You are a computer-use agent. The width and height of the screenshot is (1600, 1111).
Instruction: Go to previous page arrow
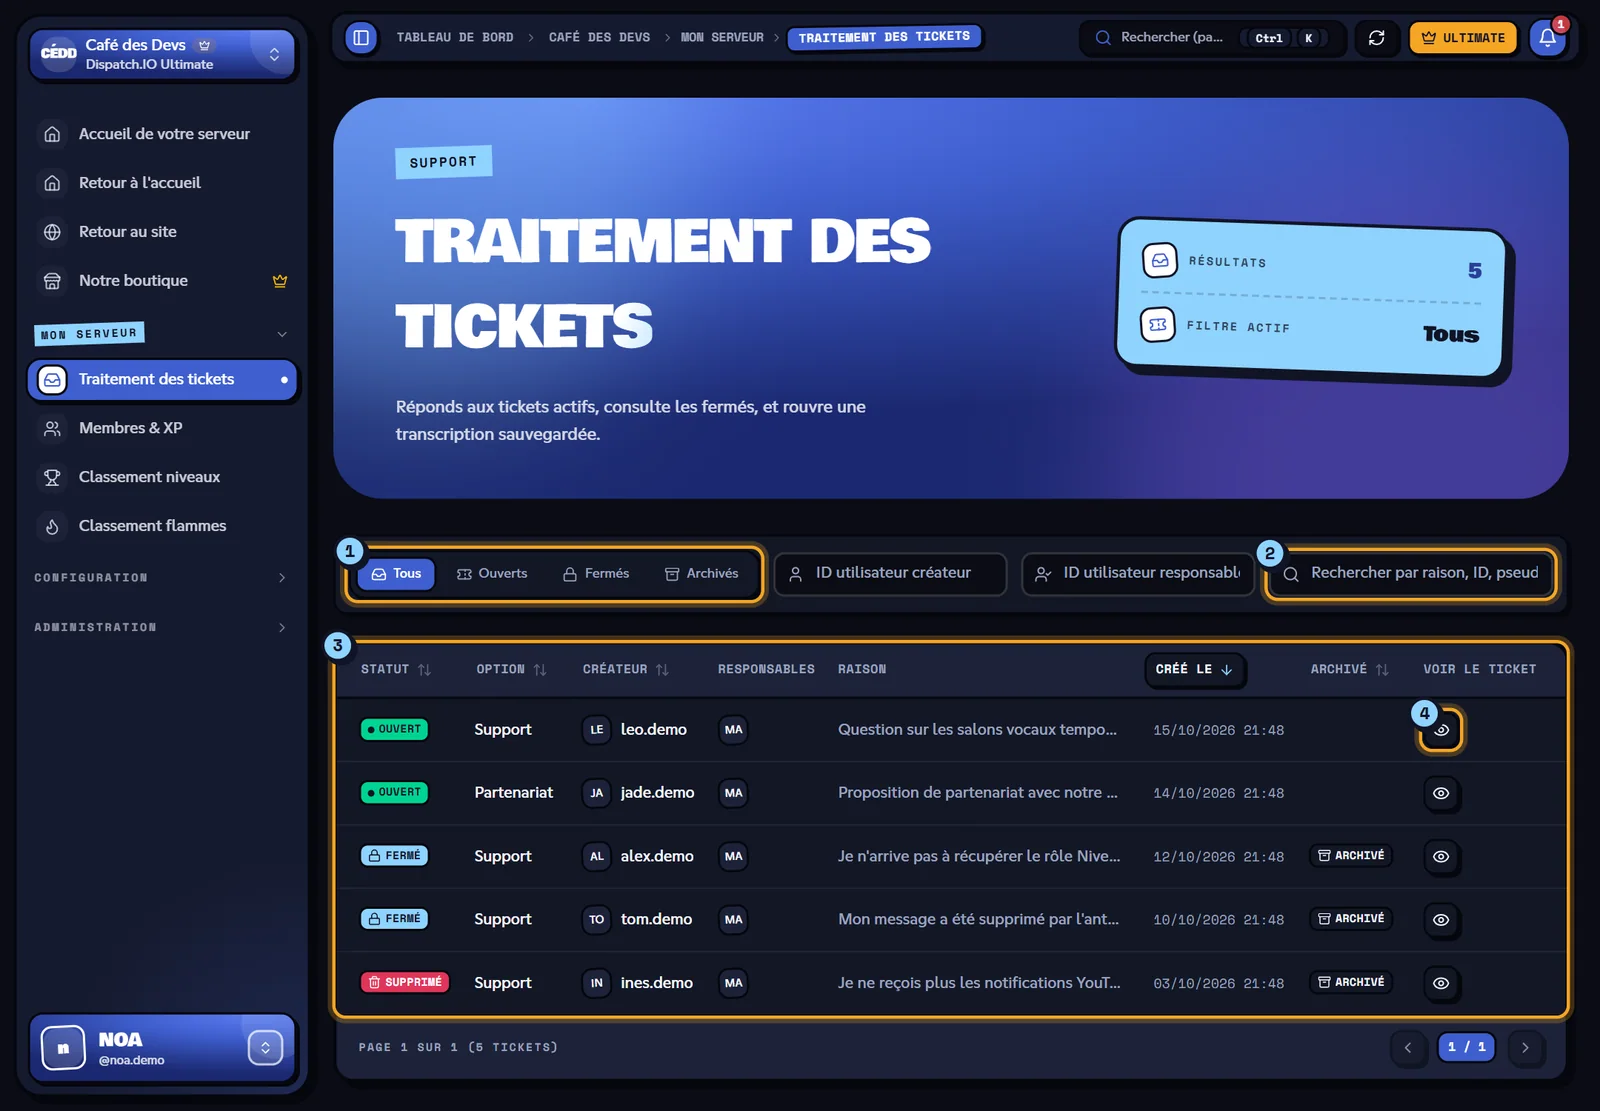(x=1408, y=1048)
